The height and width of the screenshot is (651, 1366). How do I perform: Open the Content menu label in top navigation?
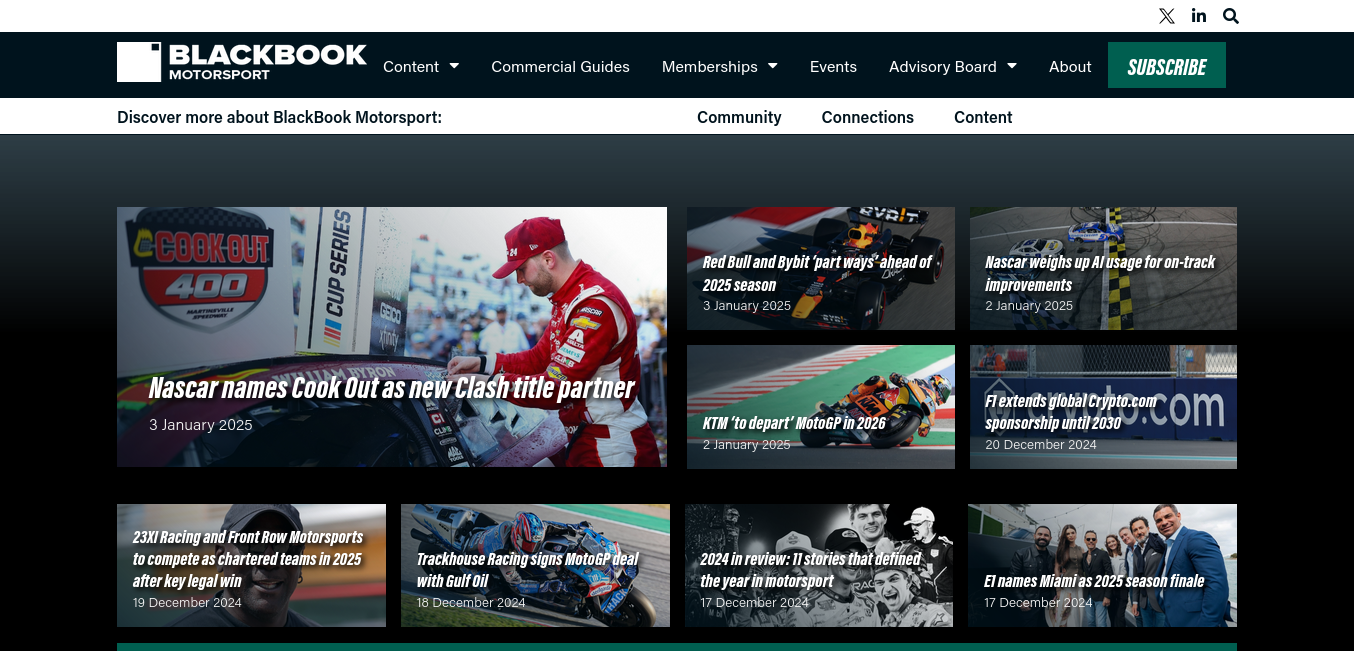pos(411,66)
